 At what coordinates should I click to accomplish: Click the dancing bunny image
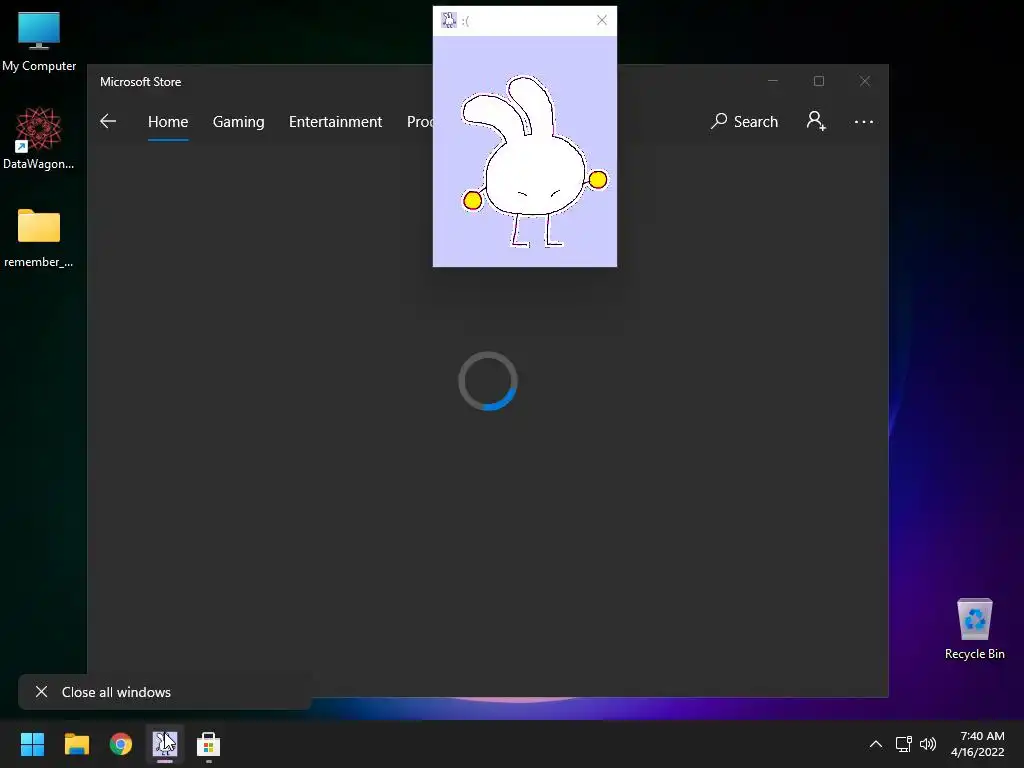coord(534,162)
